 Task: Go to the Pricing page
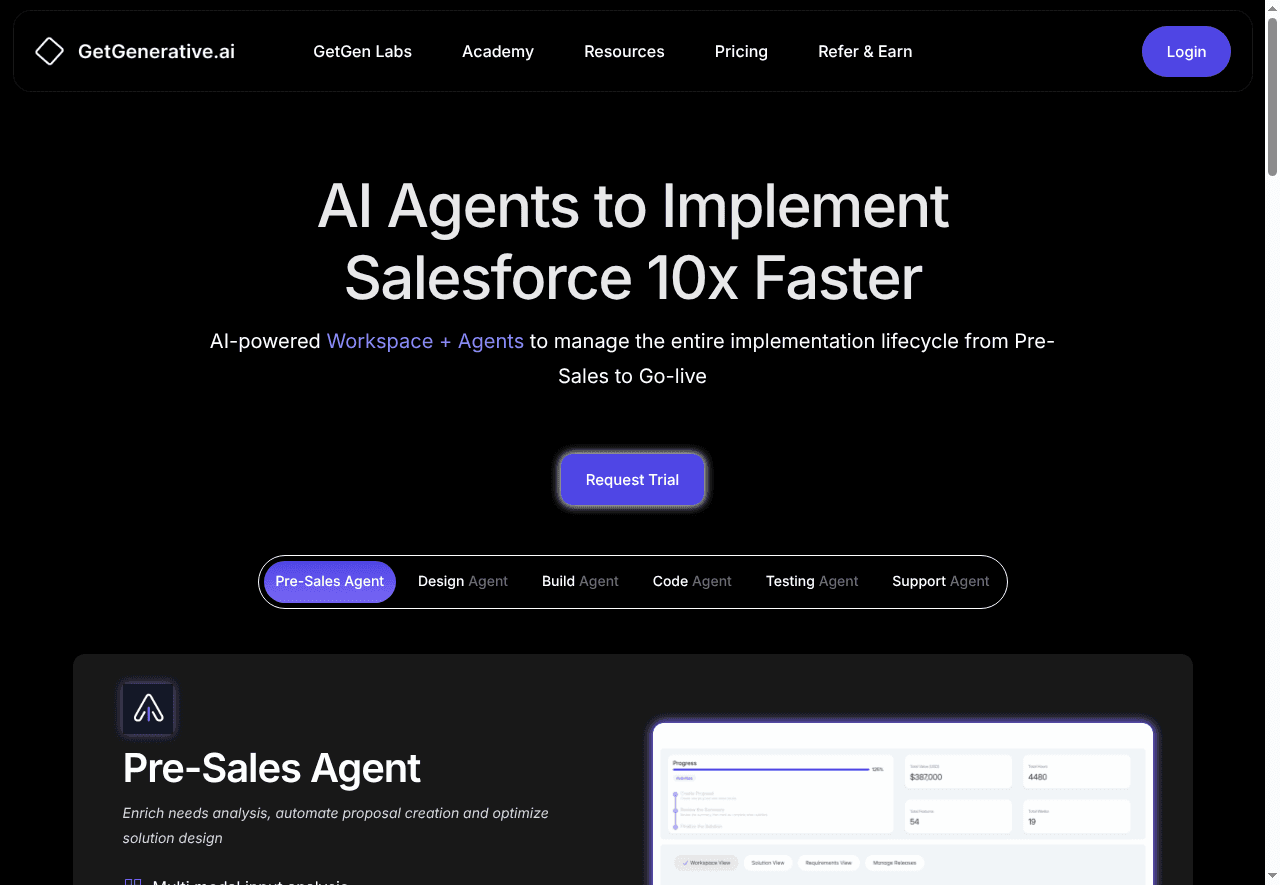click(x=741, y=51)
